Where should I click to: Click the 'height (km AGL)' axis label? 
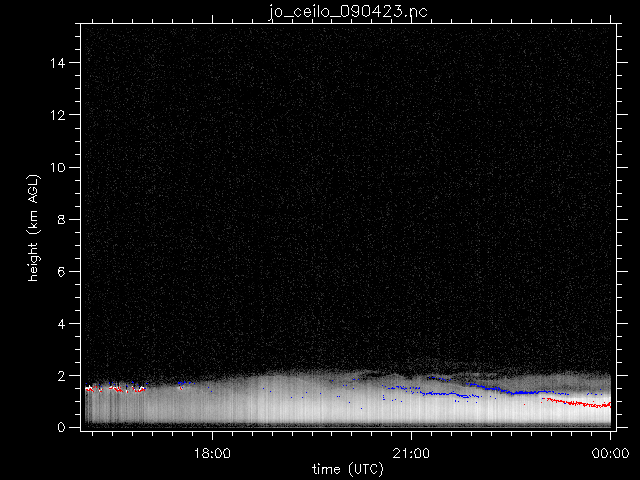point(33,226)
